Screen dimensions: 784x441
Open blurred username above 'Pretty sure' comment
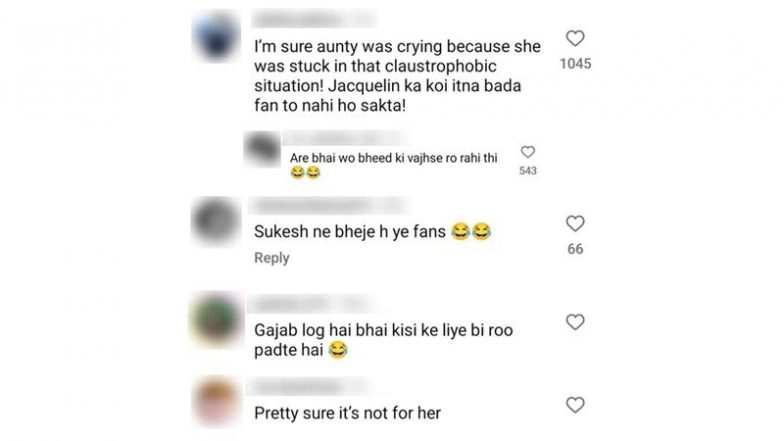[308, 386]
